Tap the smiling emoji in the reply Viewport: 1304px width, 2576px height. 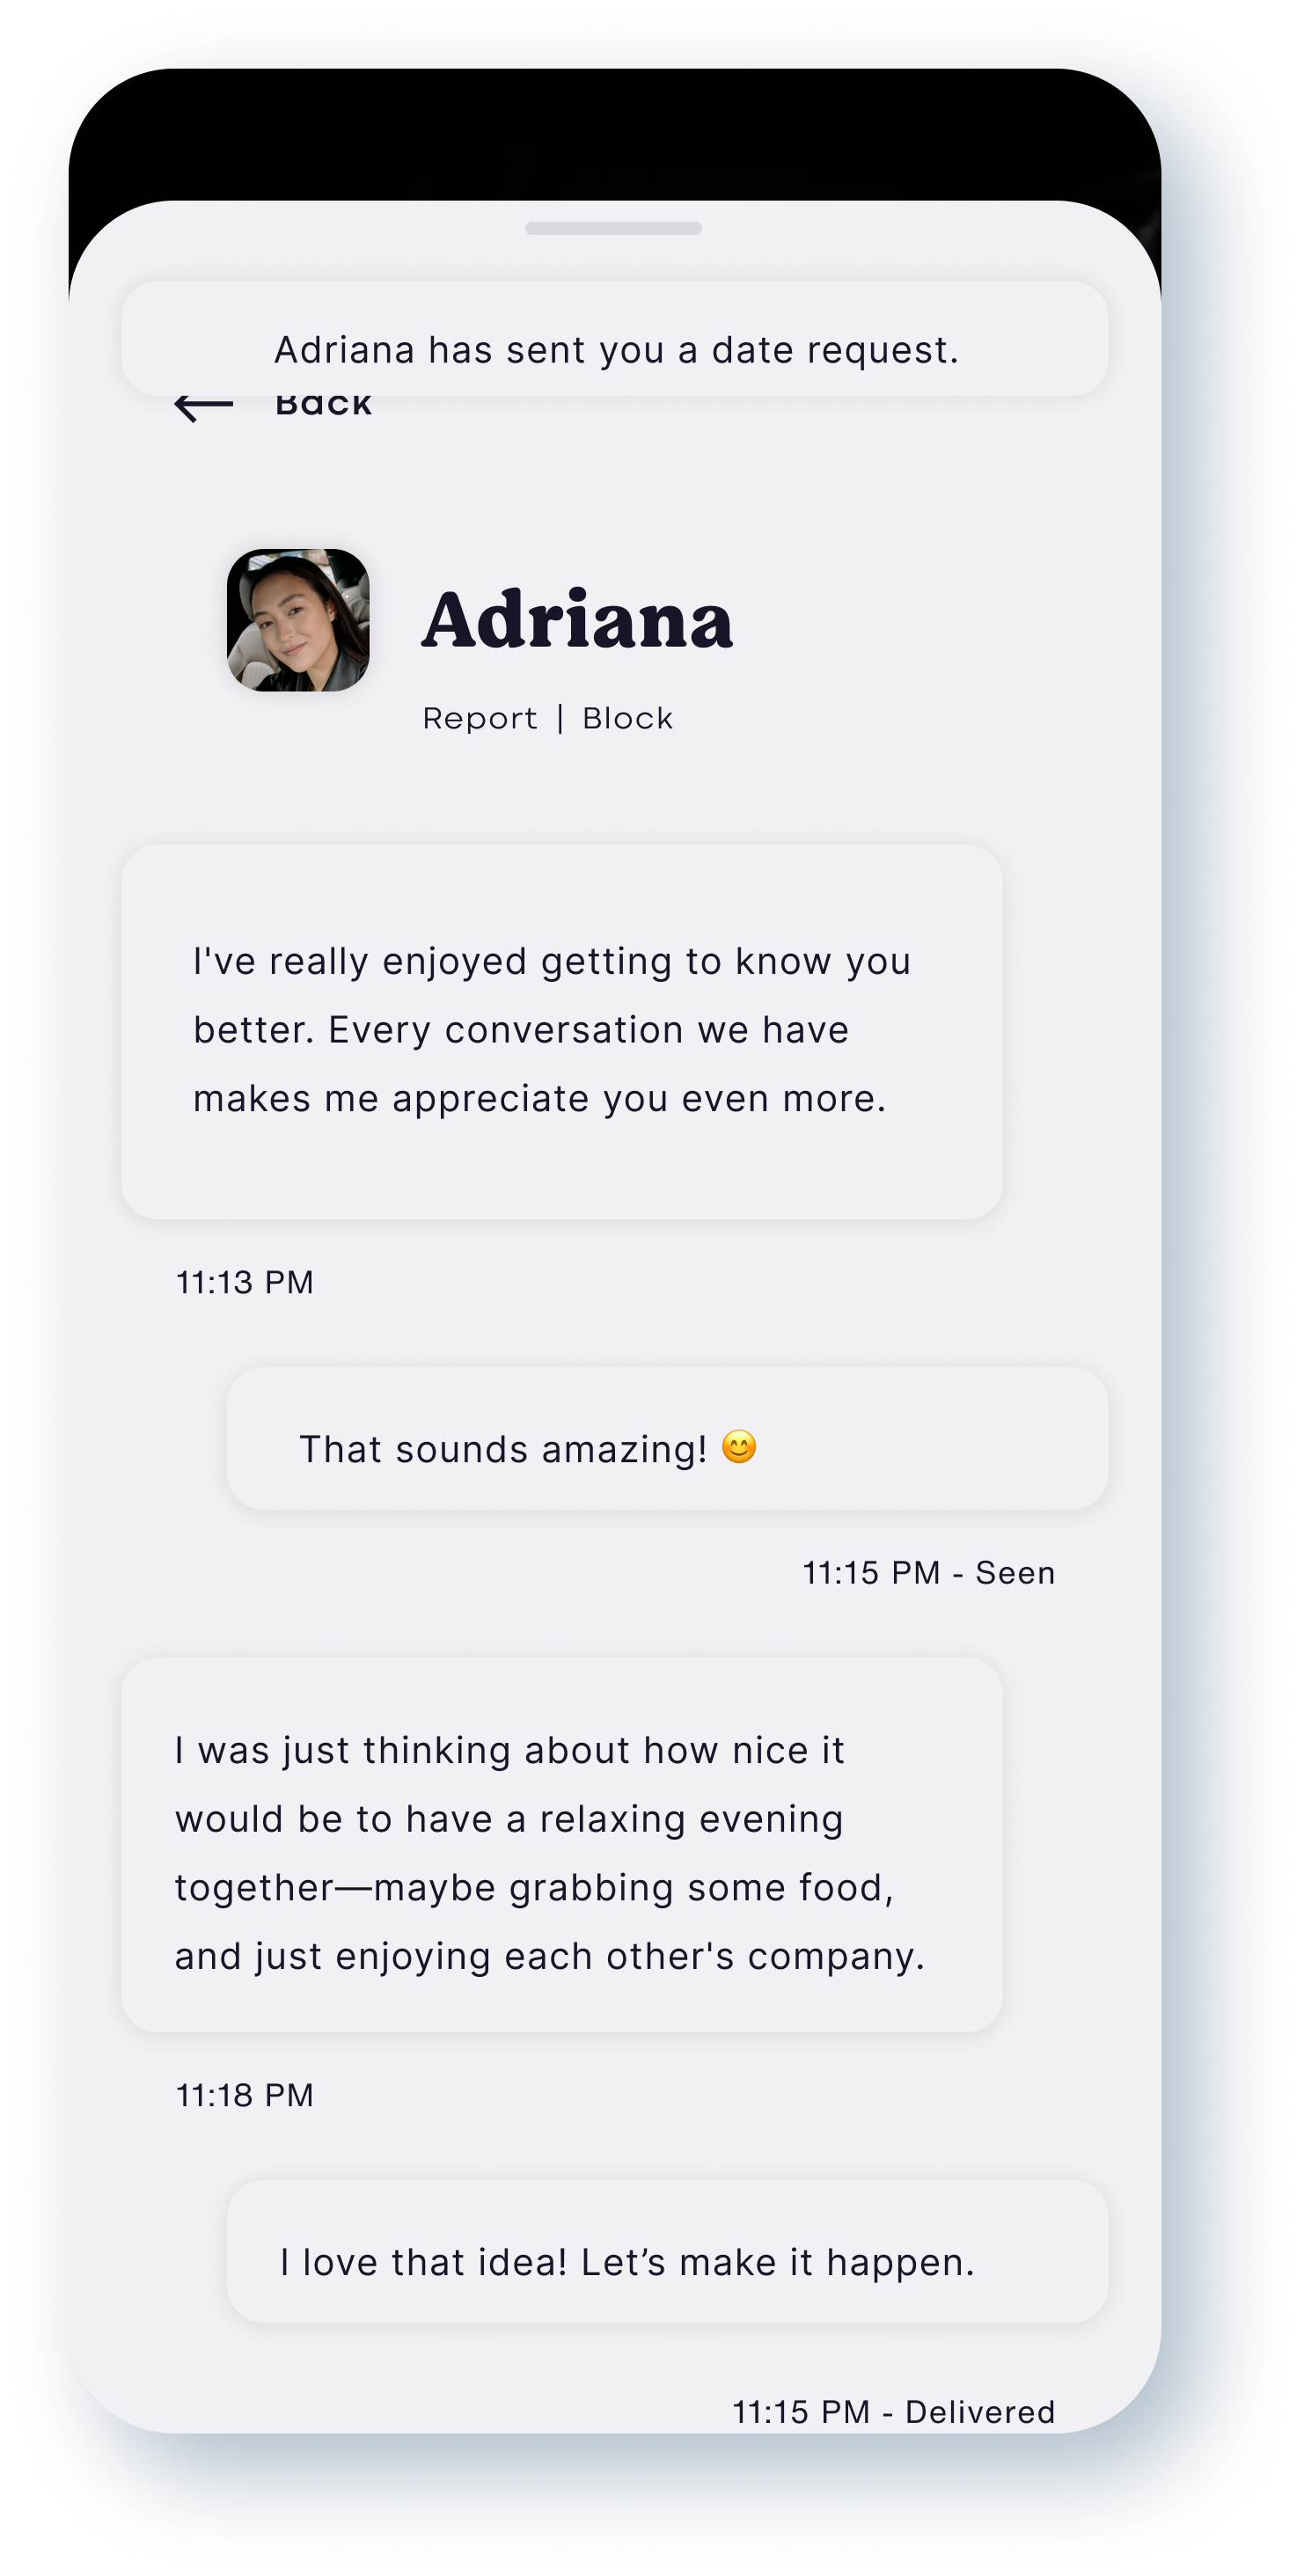point(739,1447)
